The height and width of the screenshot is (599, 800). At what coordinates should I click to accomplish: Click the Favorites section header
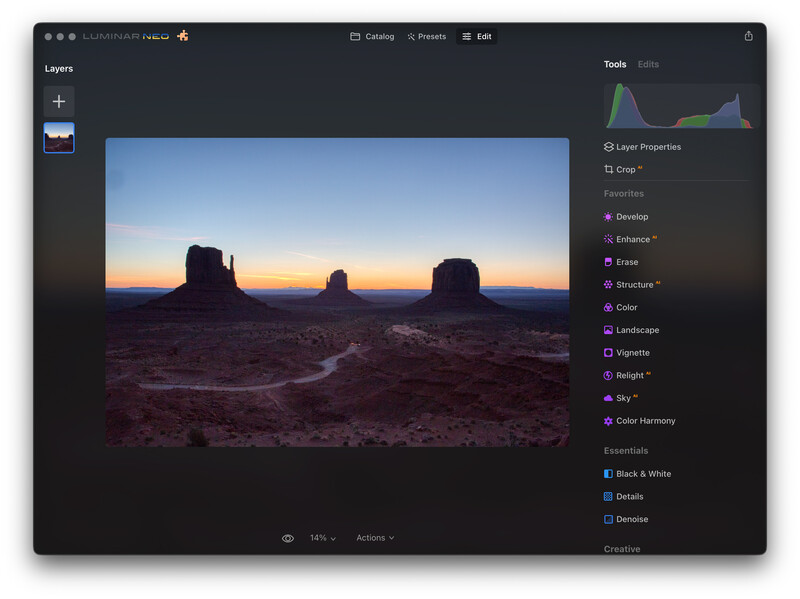pyautogui.click(x=623, y=194)
